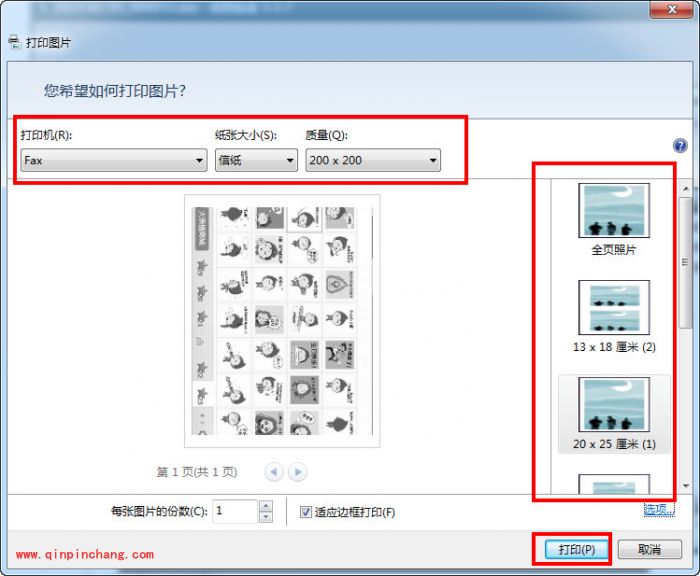700x576 pixels.
Task: Select the 13 x 18 厘米 (2) layout
Action: pos(614,317)
